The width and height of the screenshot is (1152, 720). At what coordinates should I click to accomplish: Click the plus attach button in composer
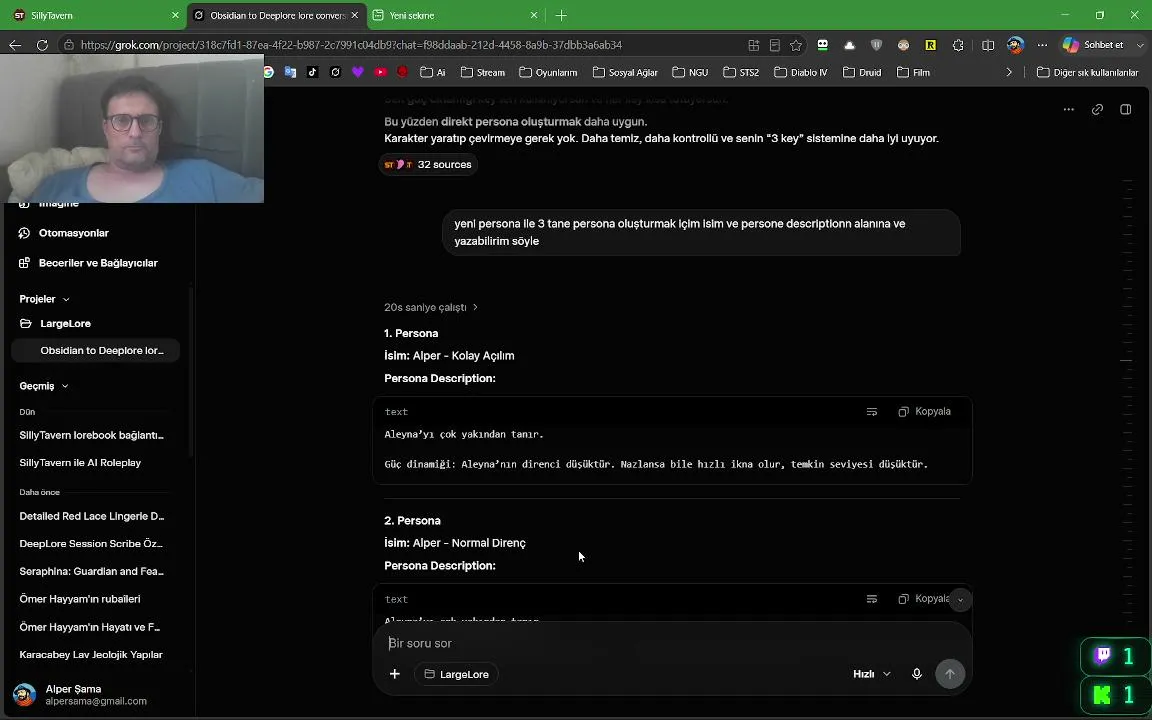pos(395,674)
